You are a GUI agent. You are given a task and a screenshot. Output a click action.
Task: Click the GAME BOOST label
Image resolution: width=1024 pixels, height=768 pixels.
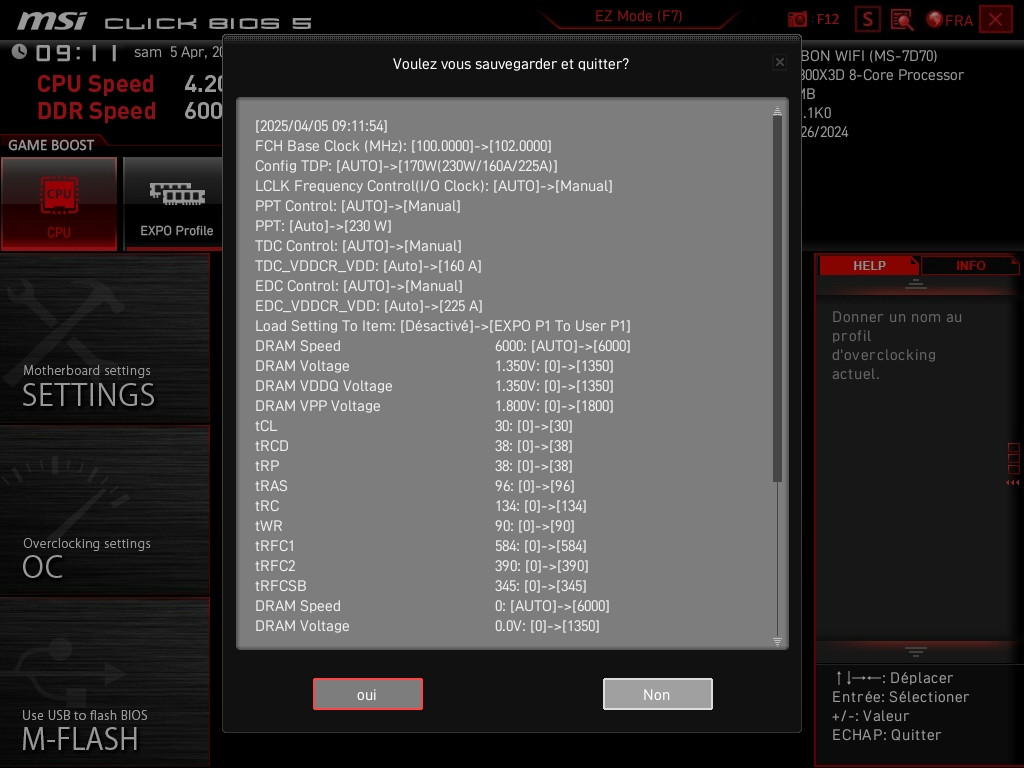click(51, 145)
